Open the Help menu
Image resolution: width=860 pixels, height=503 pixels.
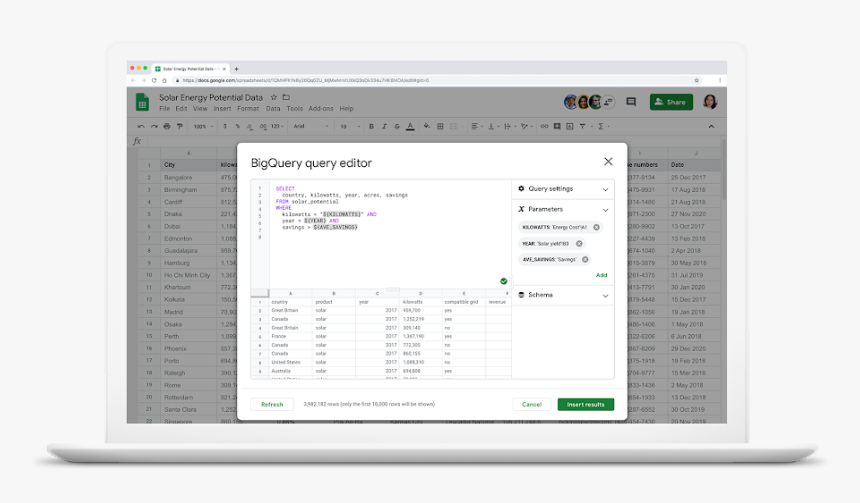346,109
